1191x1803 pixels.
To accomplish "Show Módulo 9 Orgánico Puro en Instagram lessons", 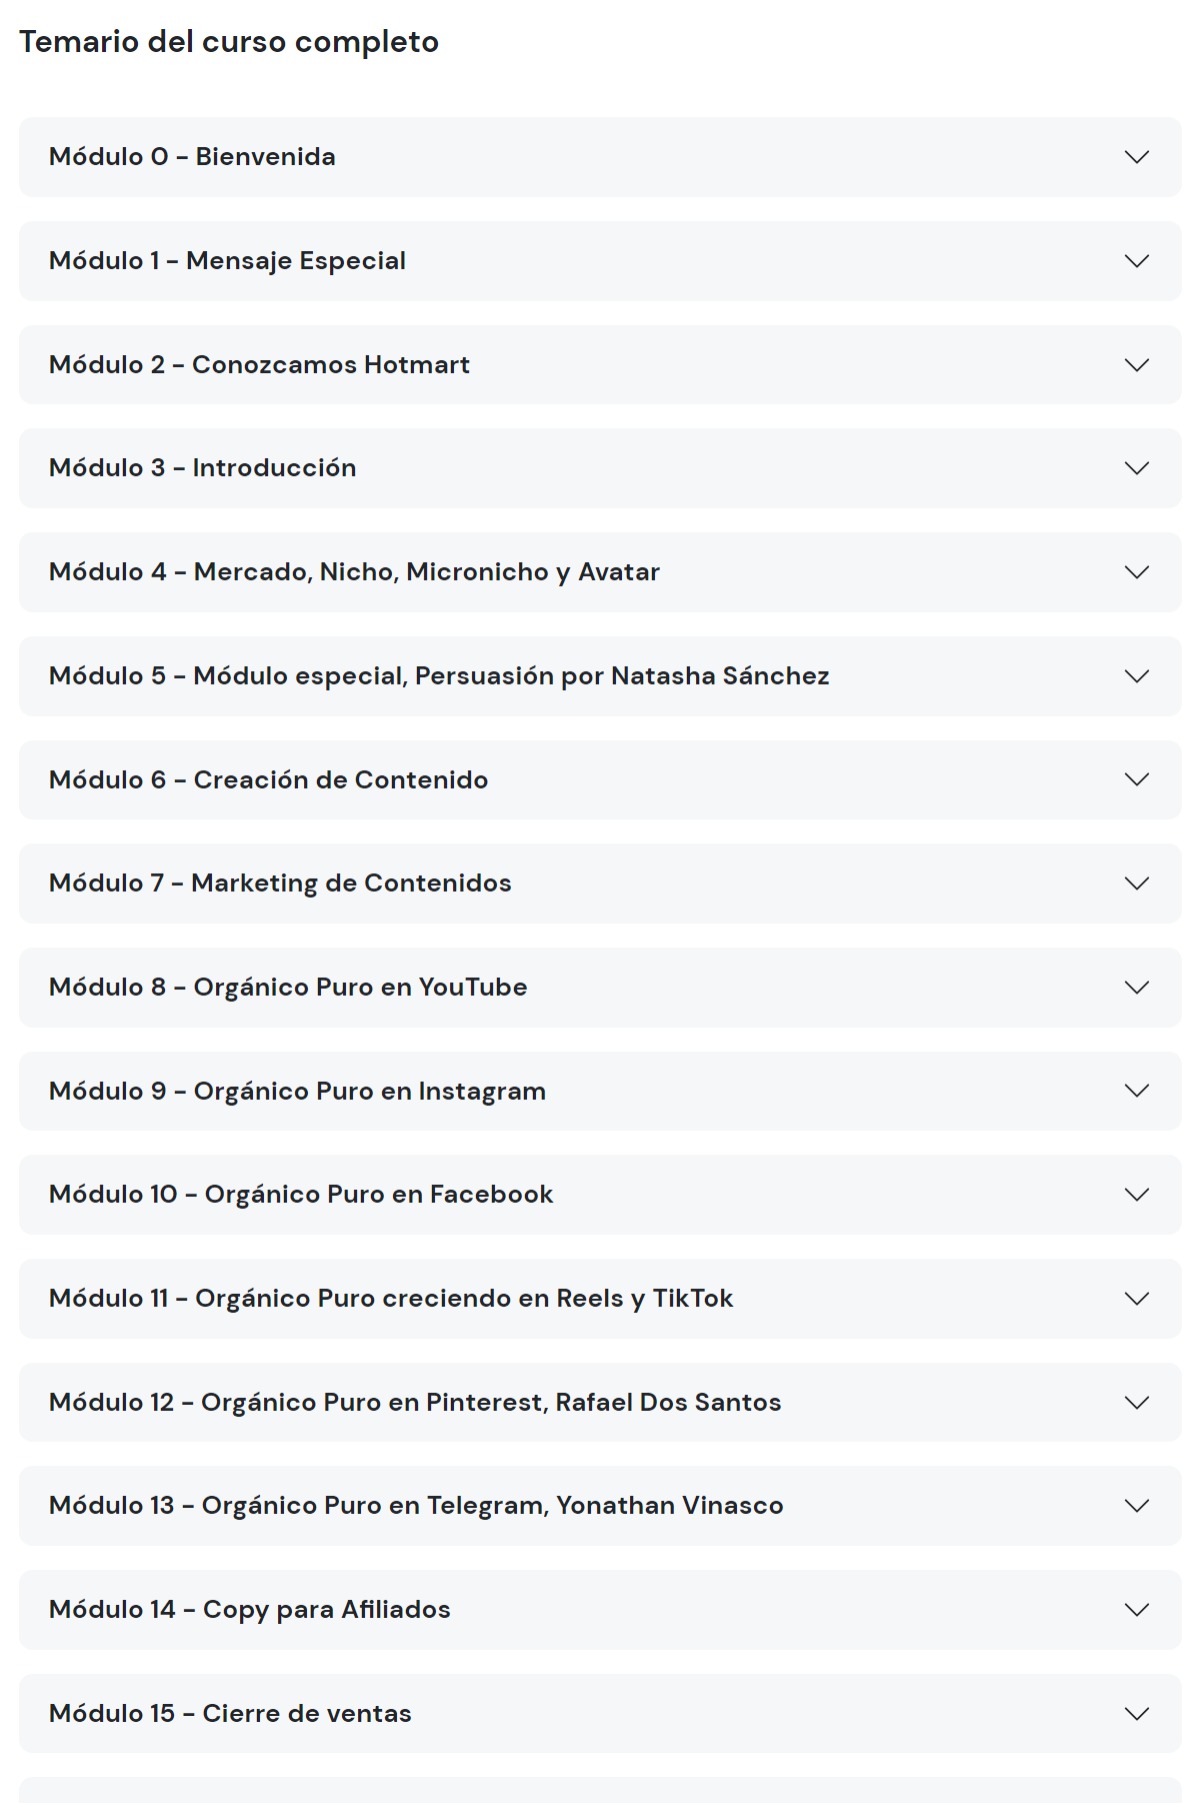I will [297, 1091].
